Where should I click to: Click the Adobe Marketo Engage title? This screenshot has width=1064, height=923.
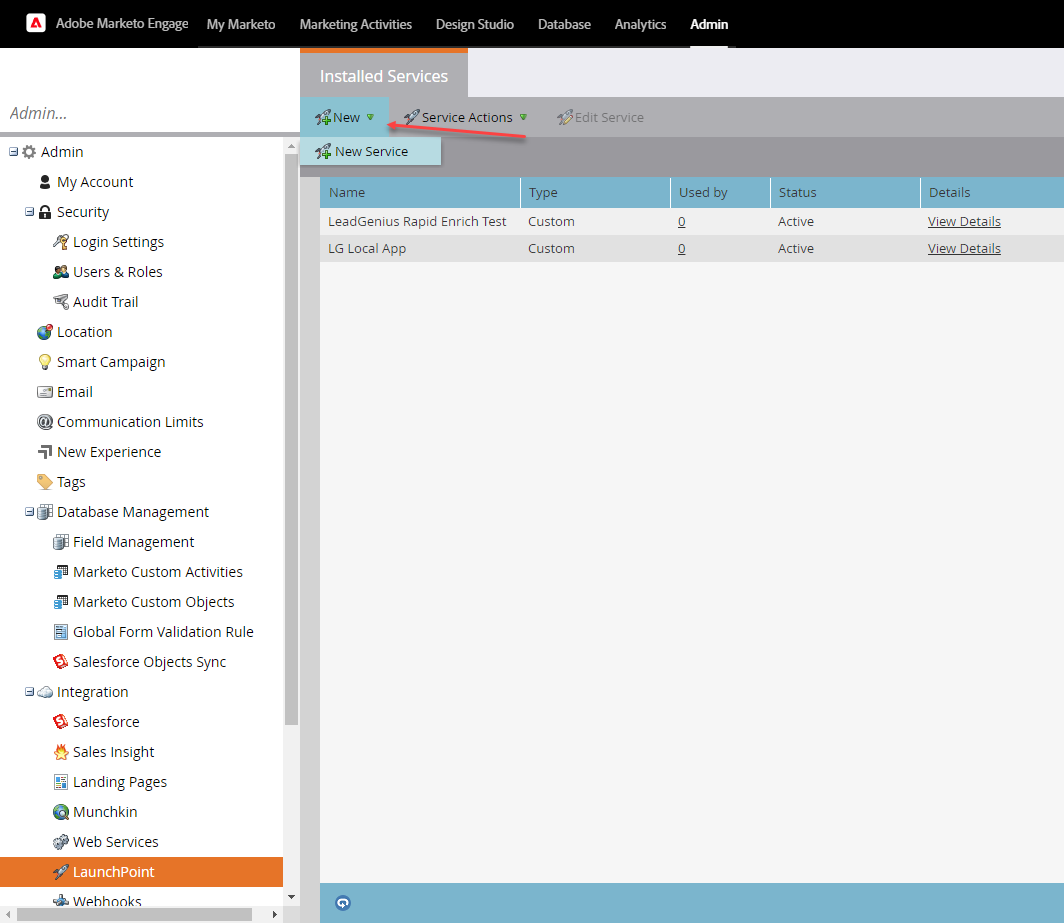(122, 23)
